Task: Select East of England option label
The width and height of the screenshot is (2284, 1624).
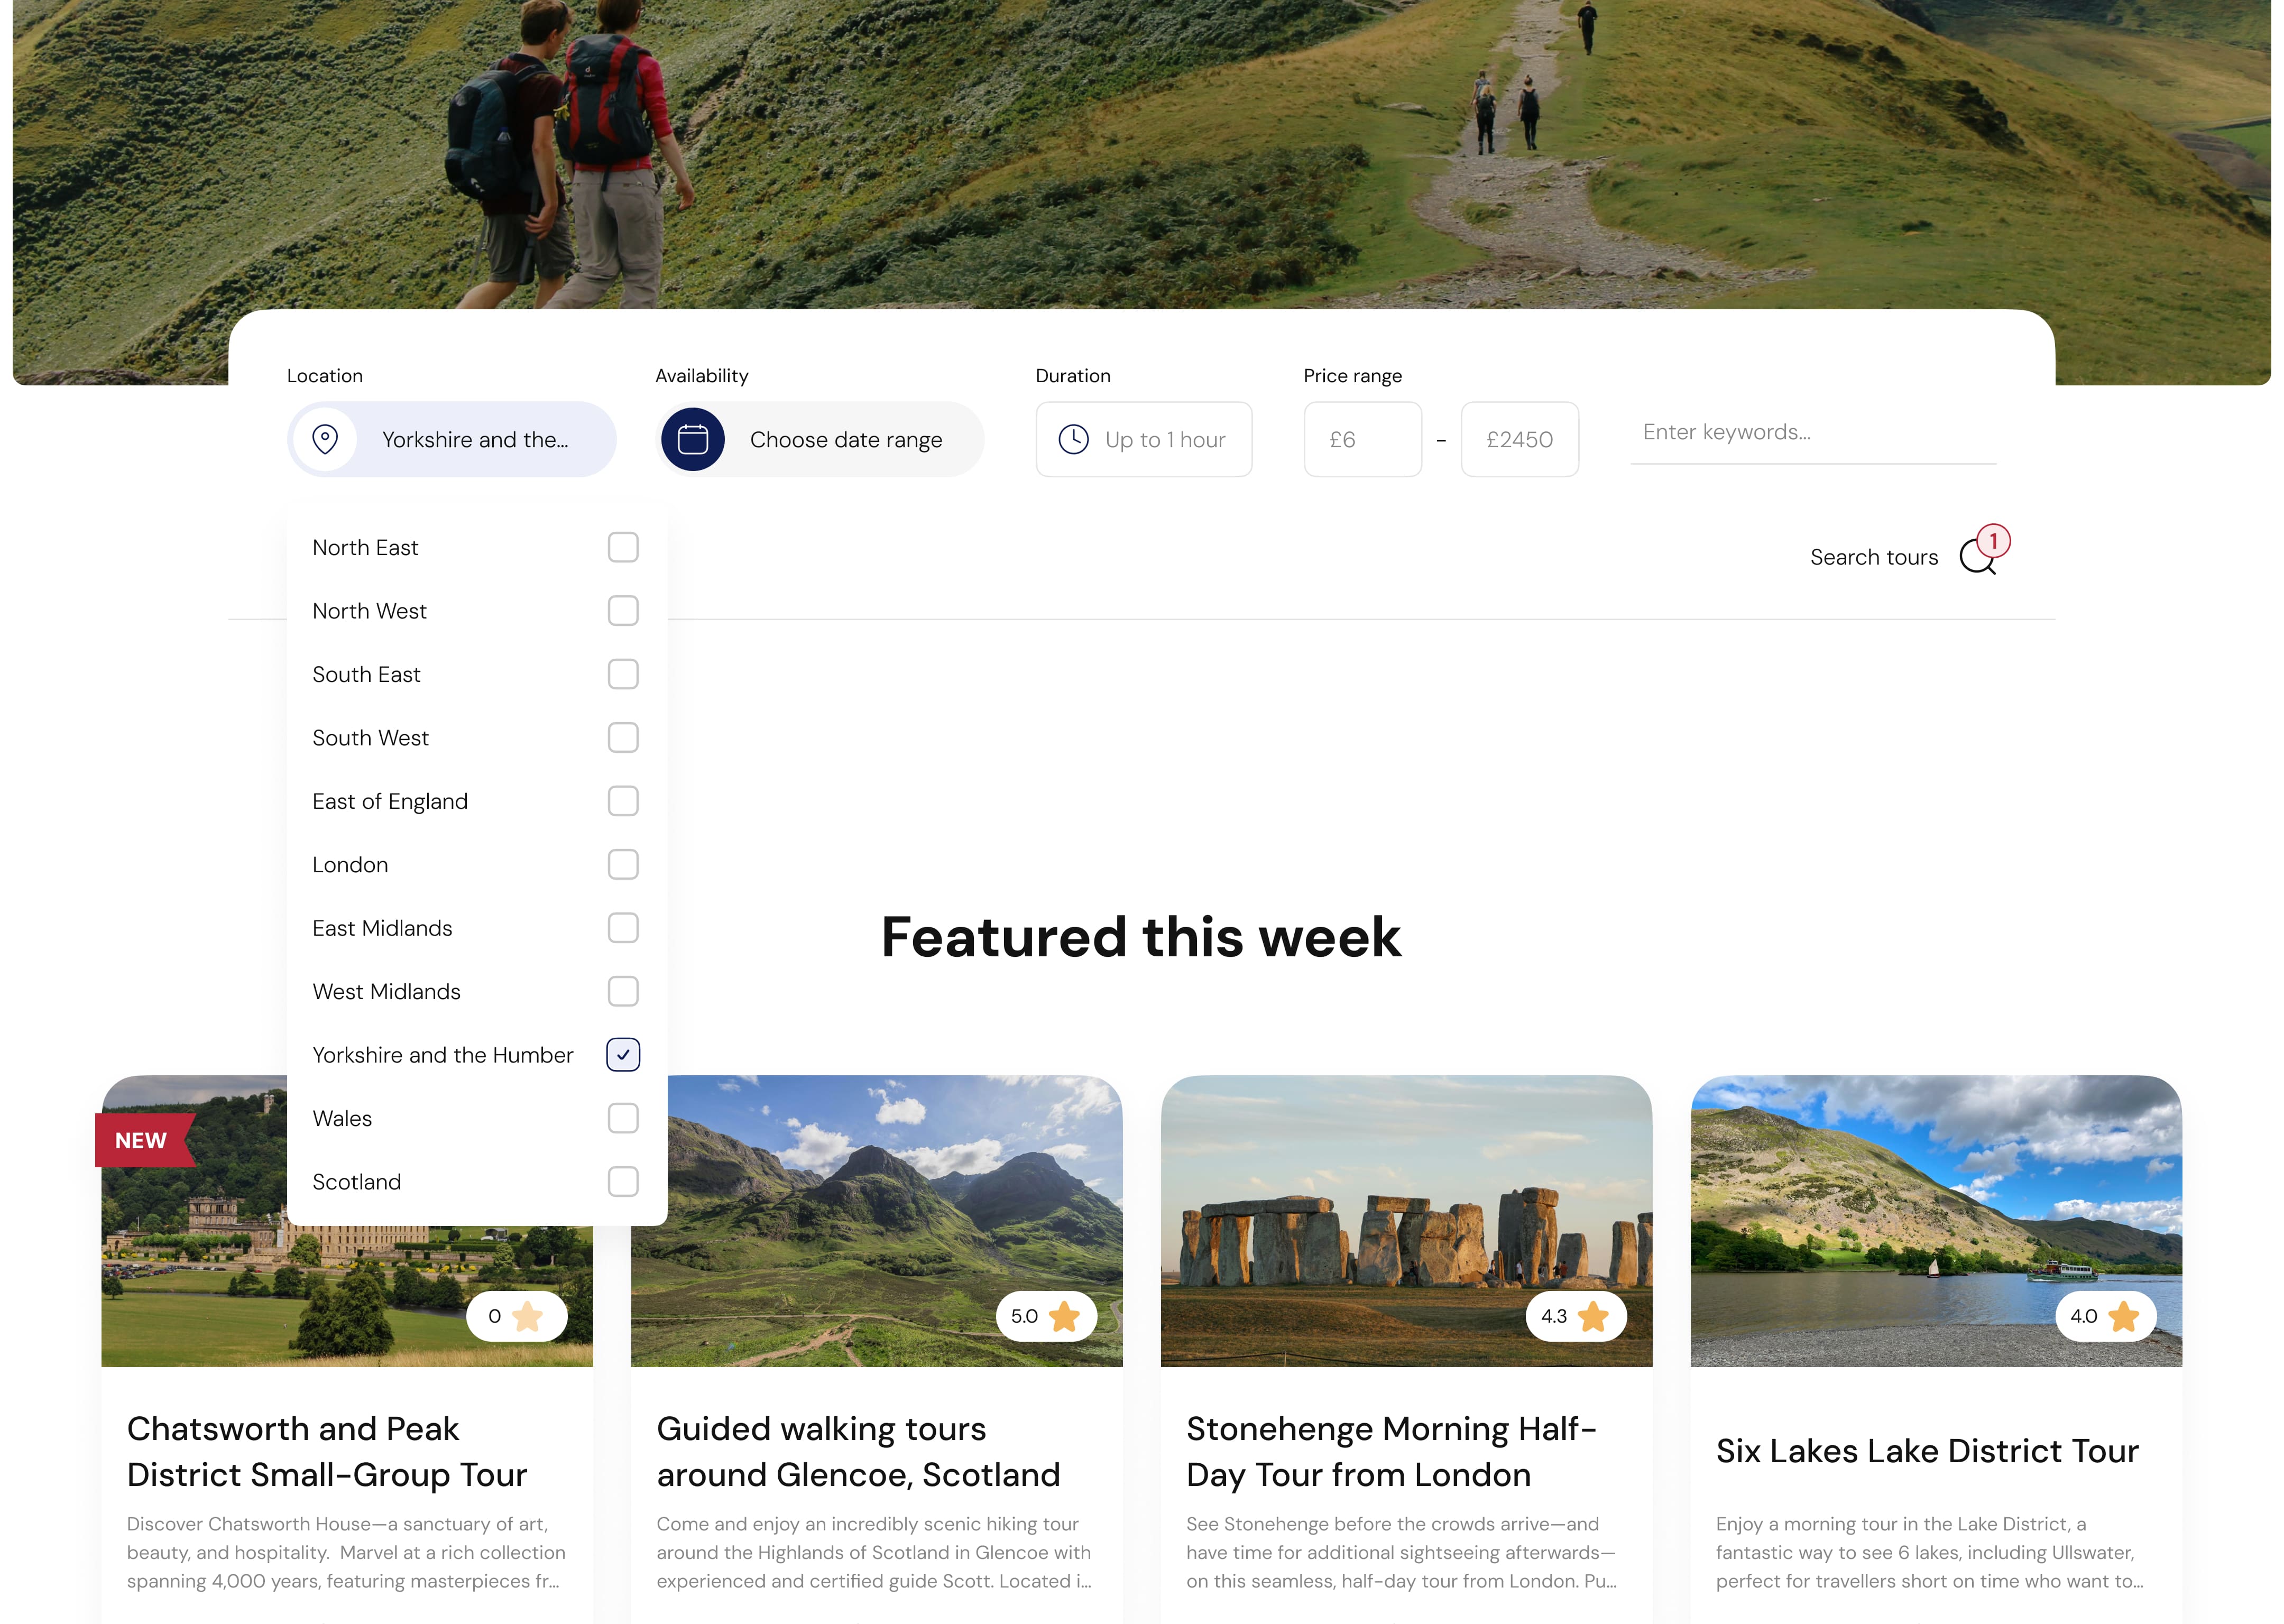Action: (390, 801)
